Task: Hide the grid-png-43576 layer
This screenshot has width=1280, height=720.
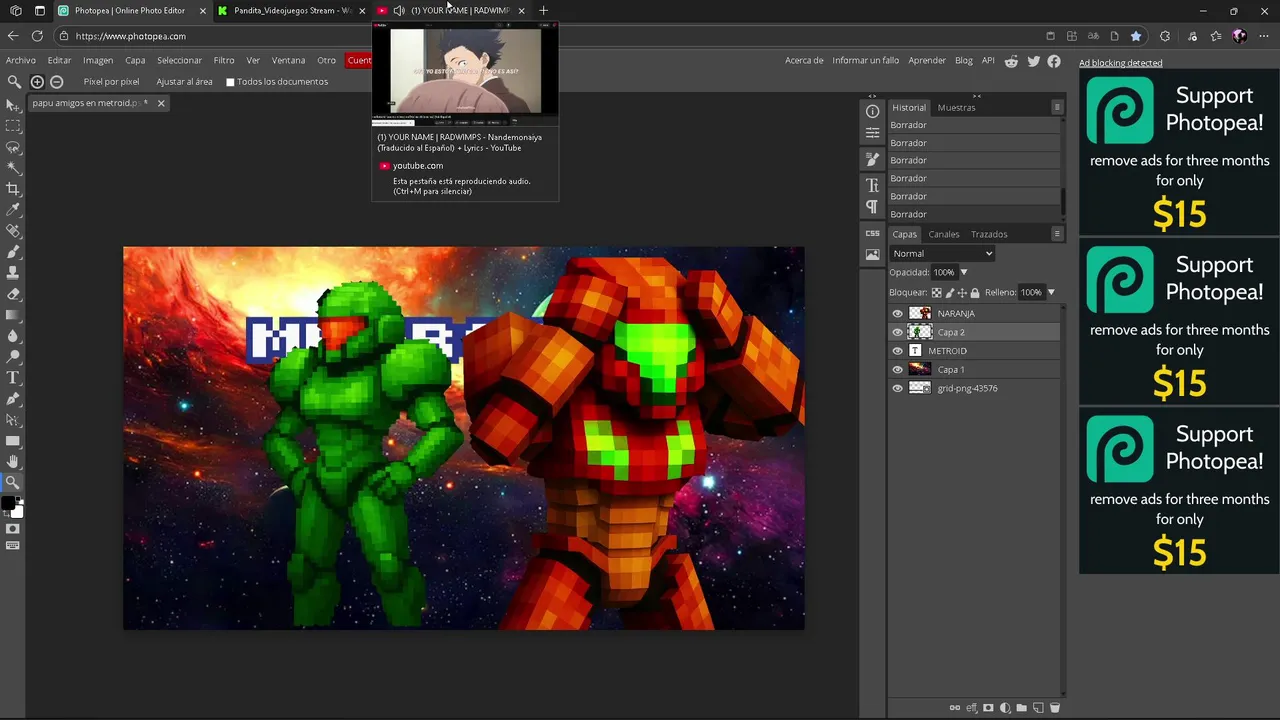Action: (897, 389)
